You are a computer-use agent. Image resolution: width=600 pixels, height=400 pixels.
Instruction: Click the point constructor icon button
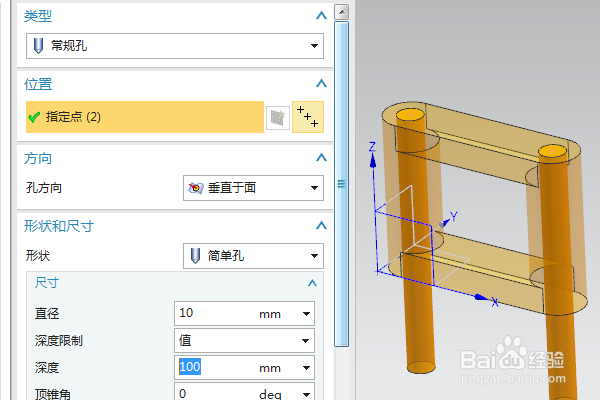pyautogui.click(x=308, y=117)
